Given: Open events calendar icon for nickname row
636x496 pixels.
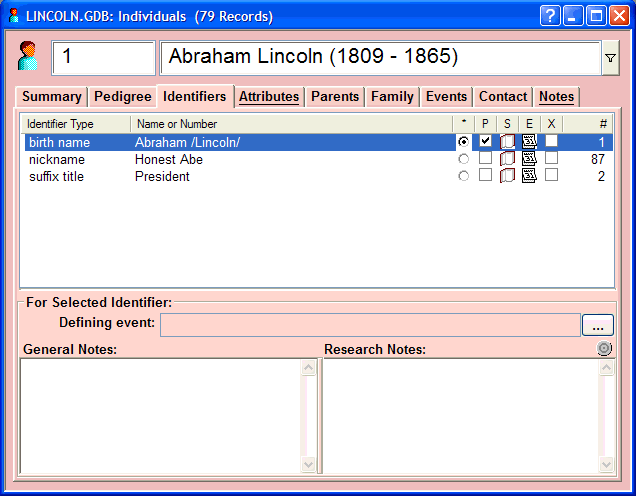Looking at the screenshot, I should coord(529,159).
